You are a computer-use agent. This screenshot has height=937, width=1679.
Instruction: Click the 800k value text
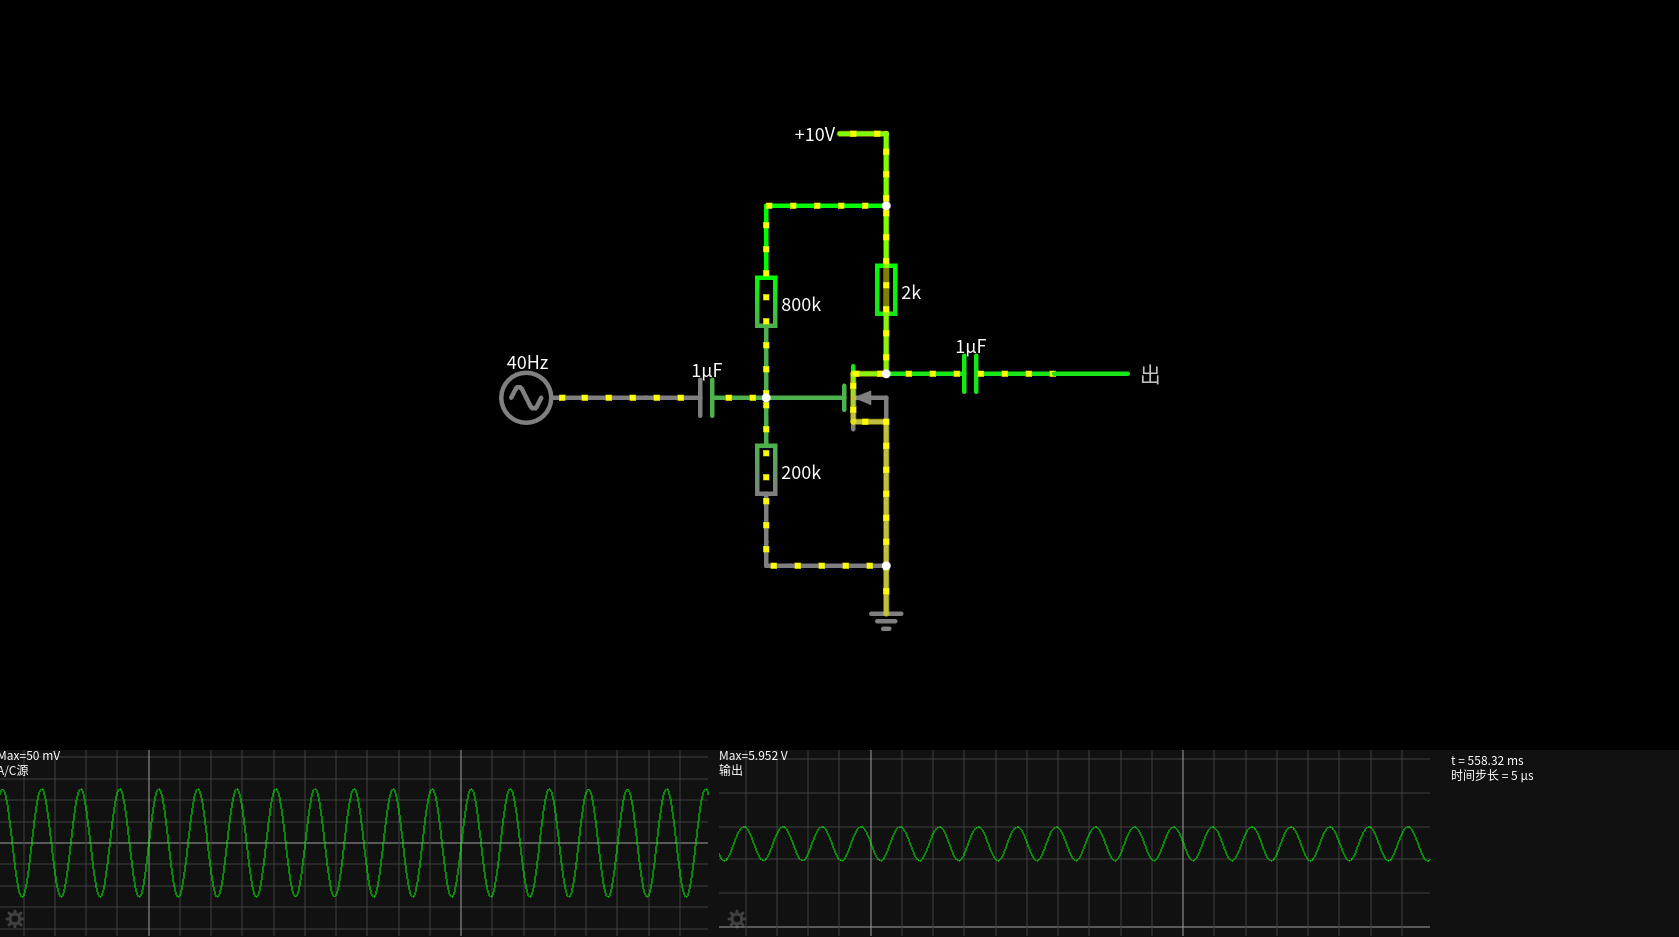[801, 304]
